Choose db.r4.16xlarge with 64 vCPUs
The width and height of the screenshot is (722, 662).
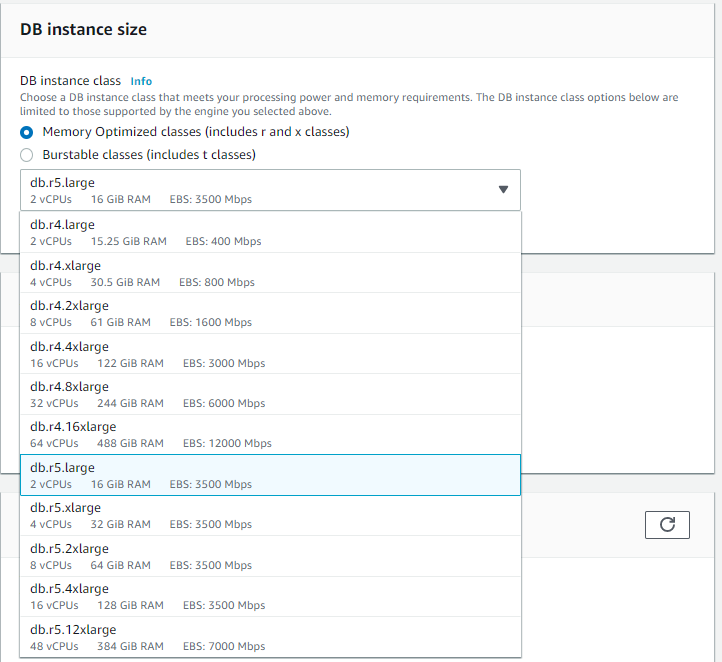point(270,435)
